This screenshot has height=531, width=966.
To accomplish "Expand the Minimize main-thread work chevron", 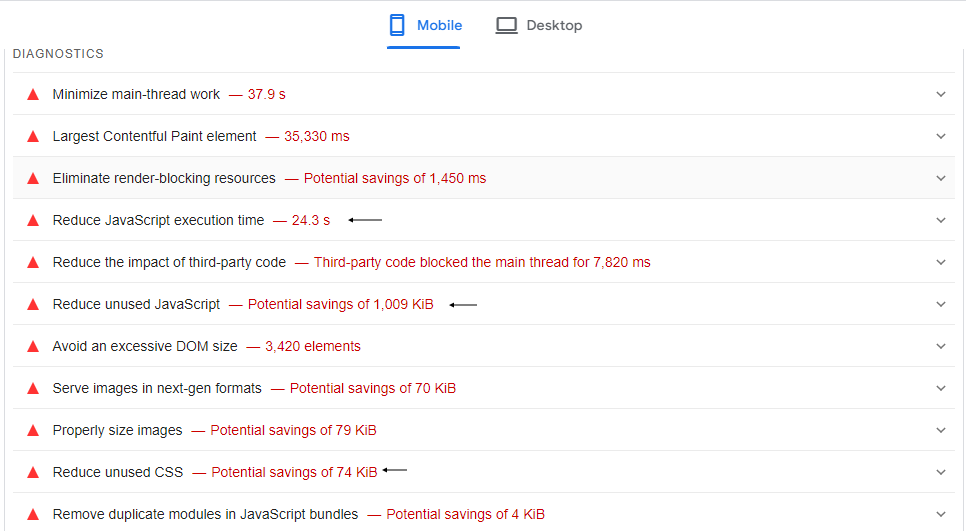I will [x=940, y=94].
